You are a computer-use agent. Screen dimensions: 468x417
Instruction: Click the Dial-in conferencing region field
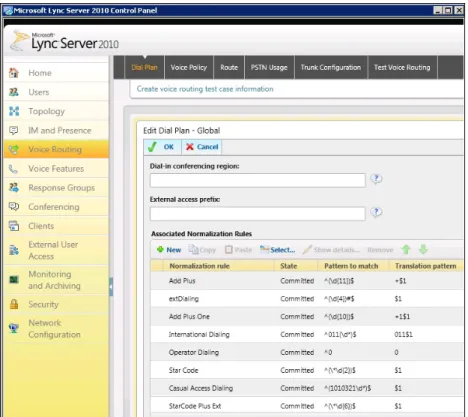tap(258, 180)
